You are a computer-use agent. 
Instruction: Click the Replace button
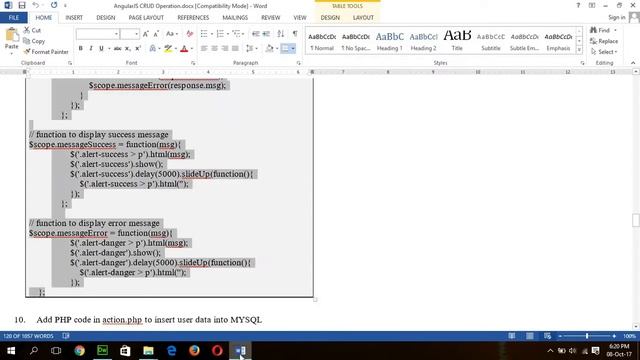click(x=604, y=41)
